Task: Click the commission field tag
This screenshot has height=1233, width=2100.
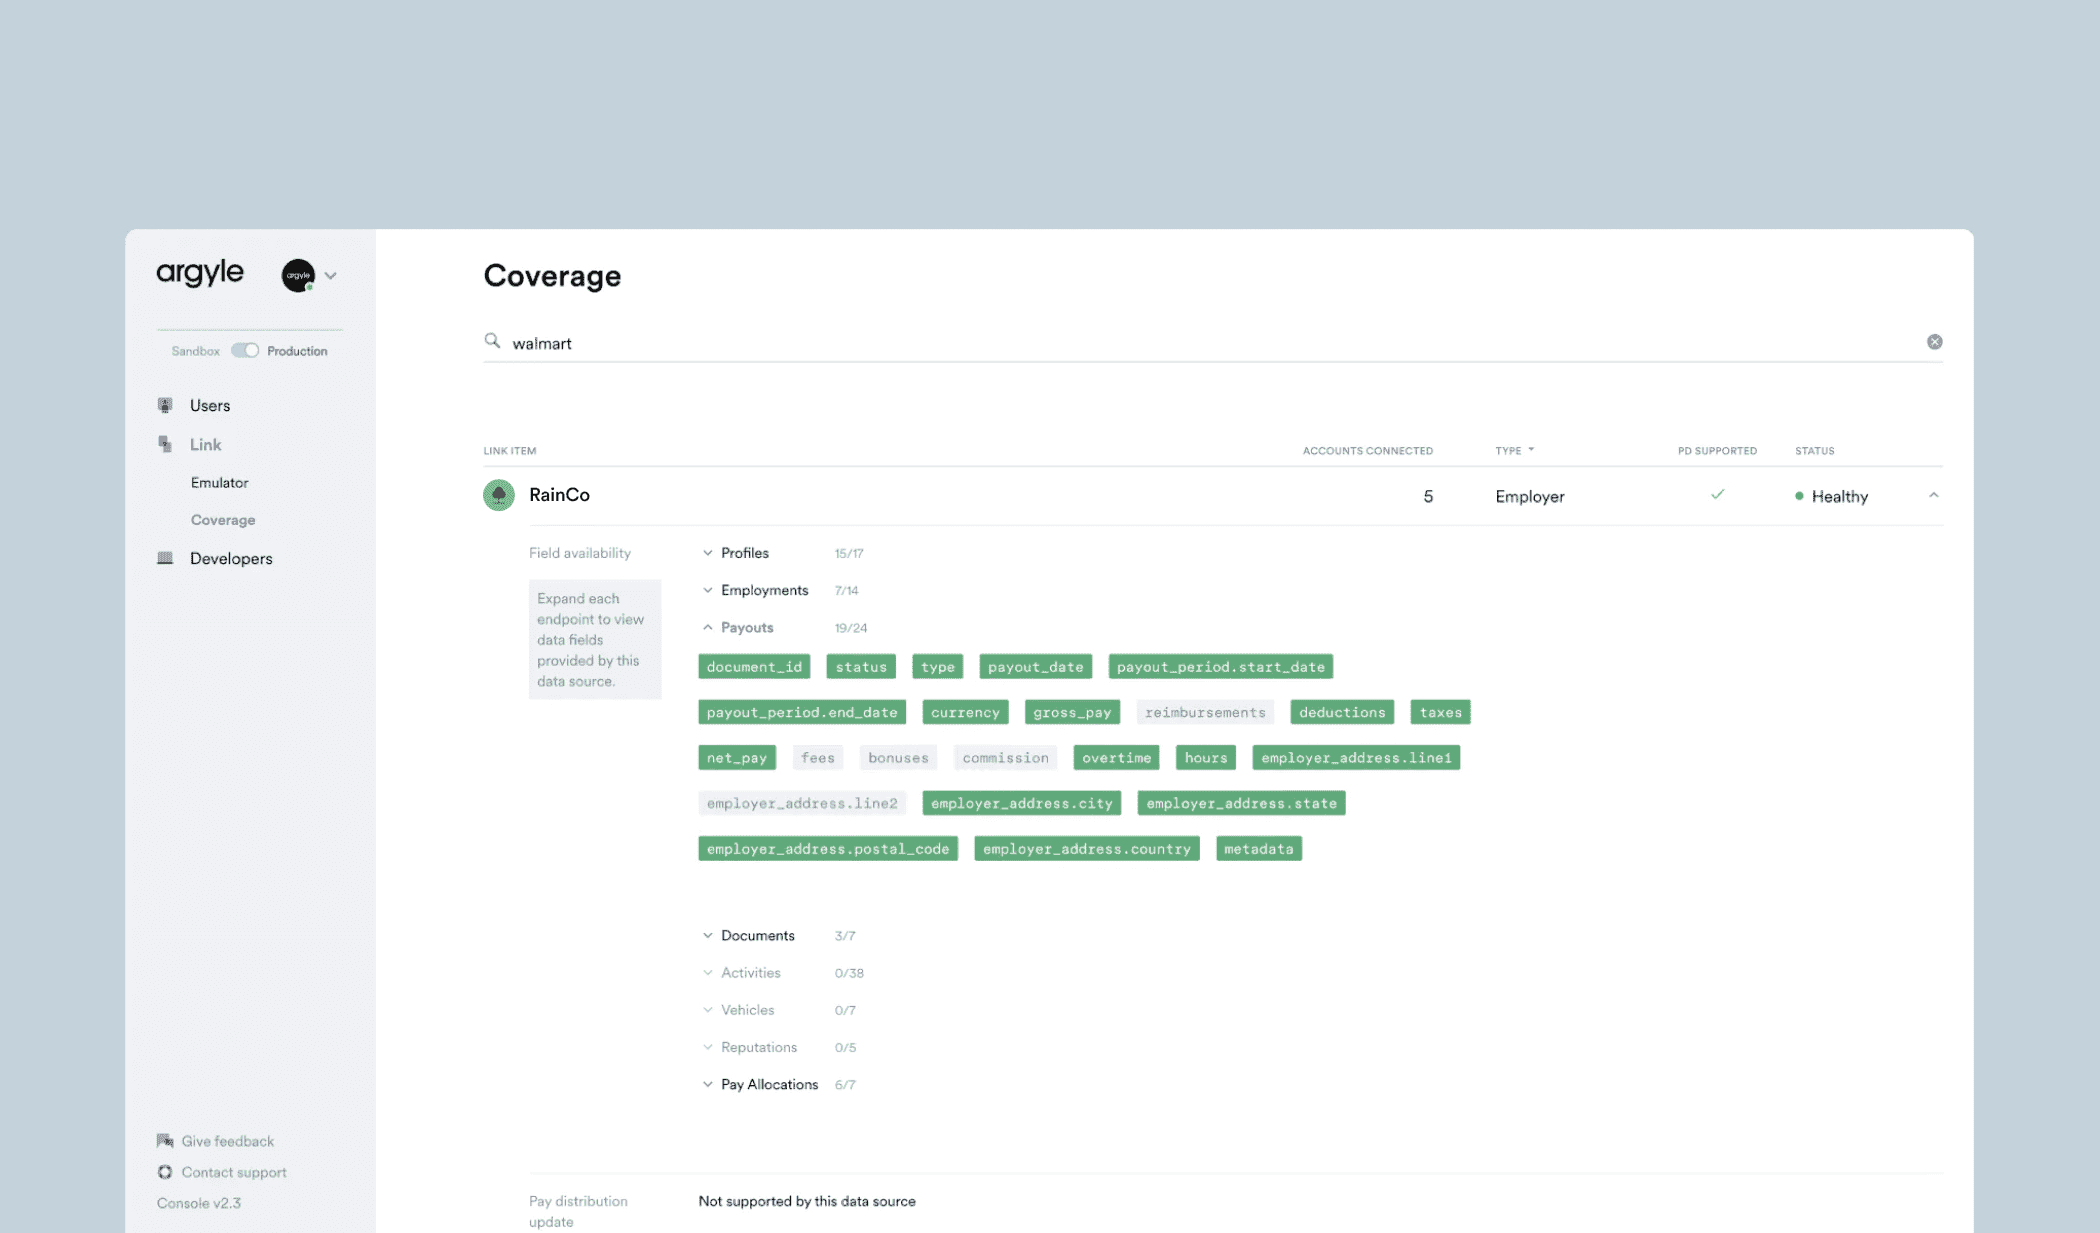Action: click(1006, 758)
